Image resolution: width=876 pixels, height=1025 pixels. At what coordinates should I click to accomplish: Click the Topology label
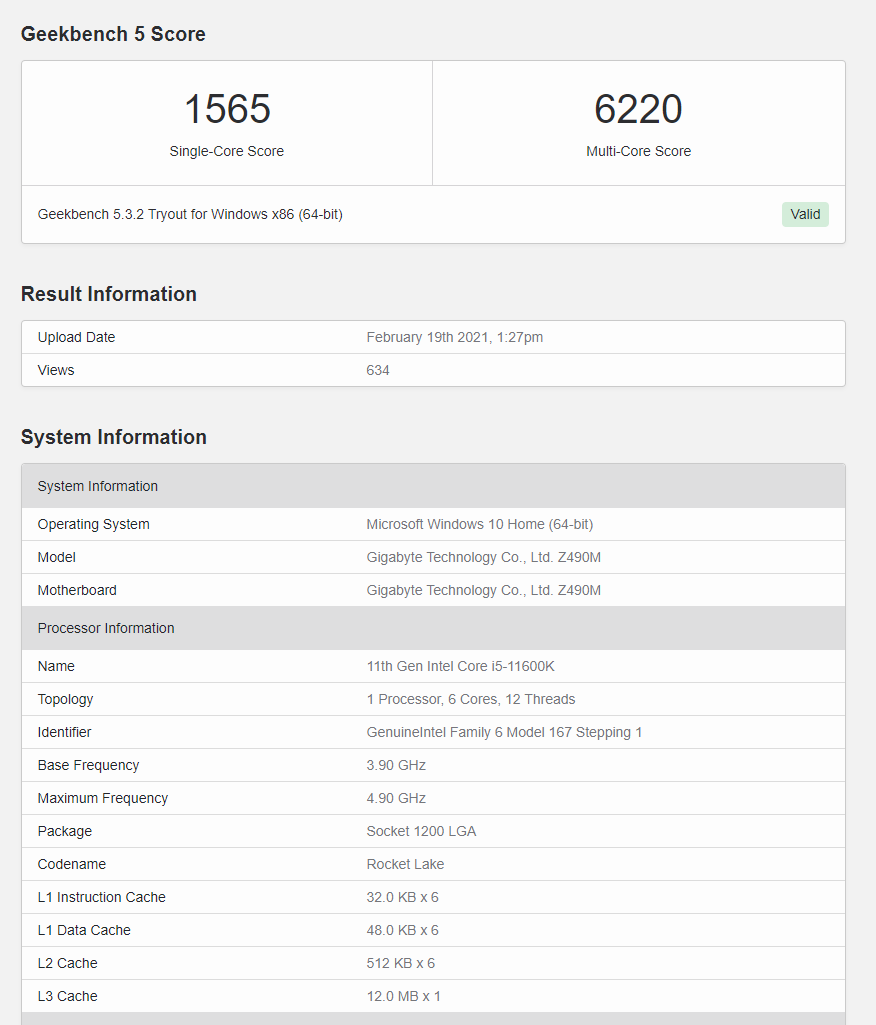click(x=65, y=699)
